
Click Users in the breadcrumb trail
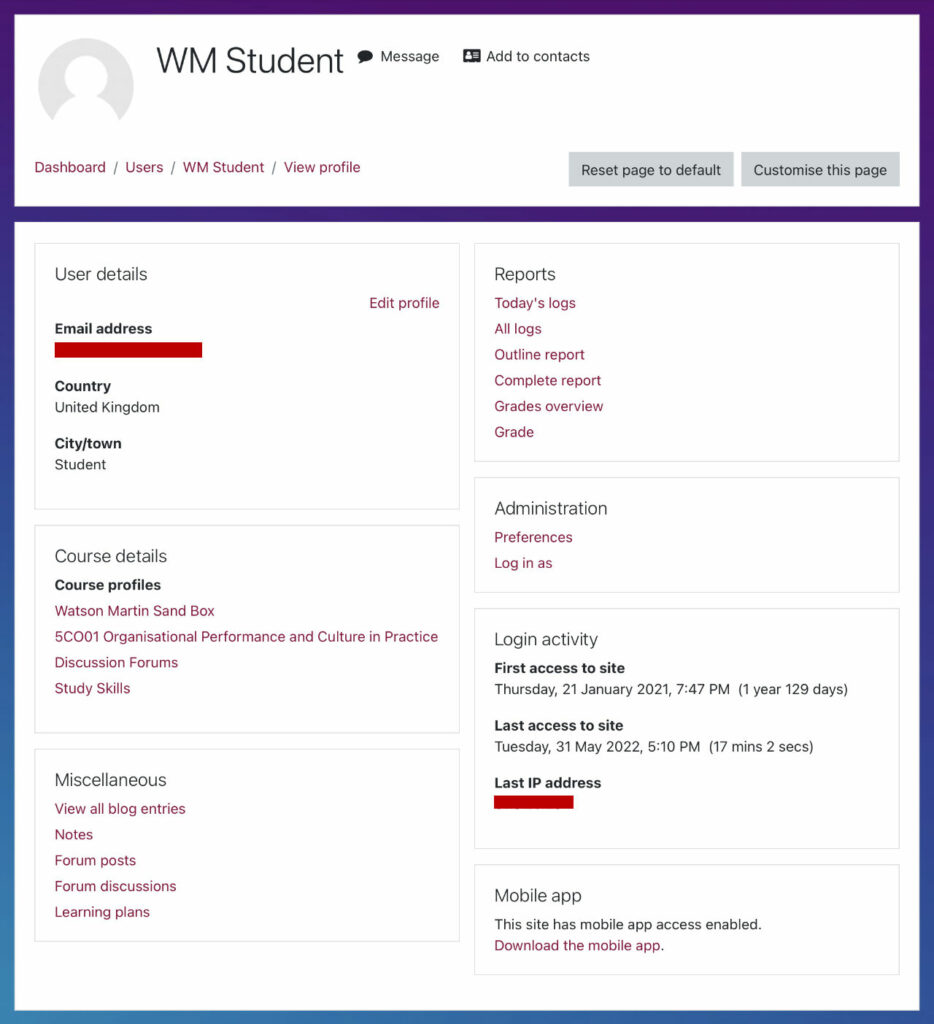[144, 167]
